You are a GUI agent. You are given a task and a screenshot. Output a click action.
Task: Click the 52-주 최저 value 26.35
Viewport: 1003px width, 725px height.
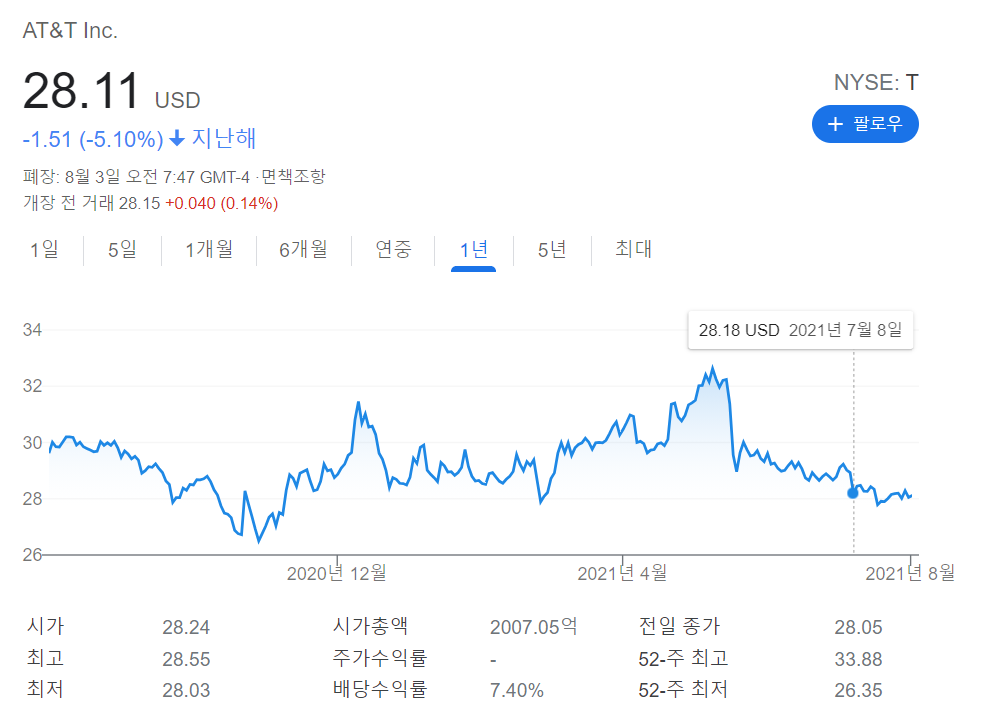click(x=858, y=690)
